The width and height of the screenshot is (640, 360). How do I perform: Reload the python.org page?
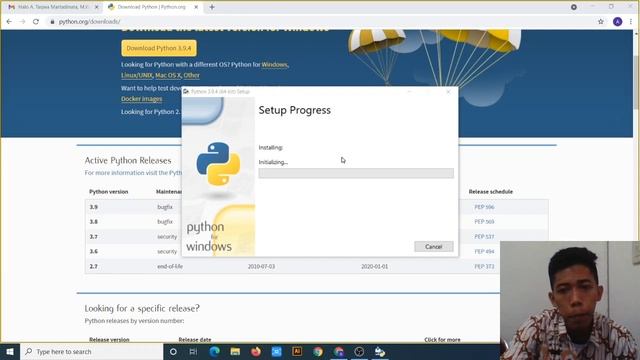[x=36, y=22]
